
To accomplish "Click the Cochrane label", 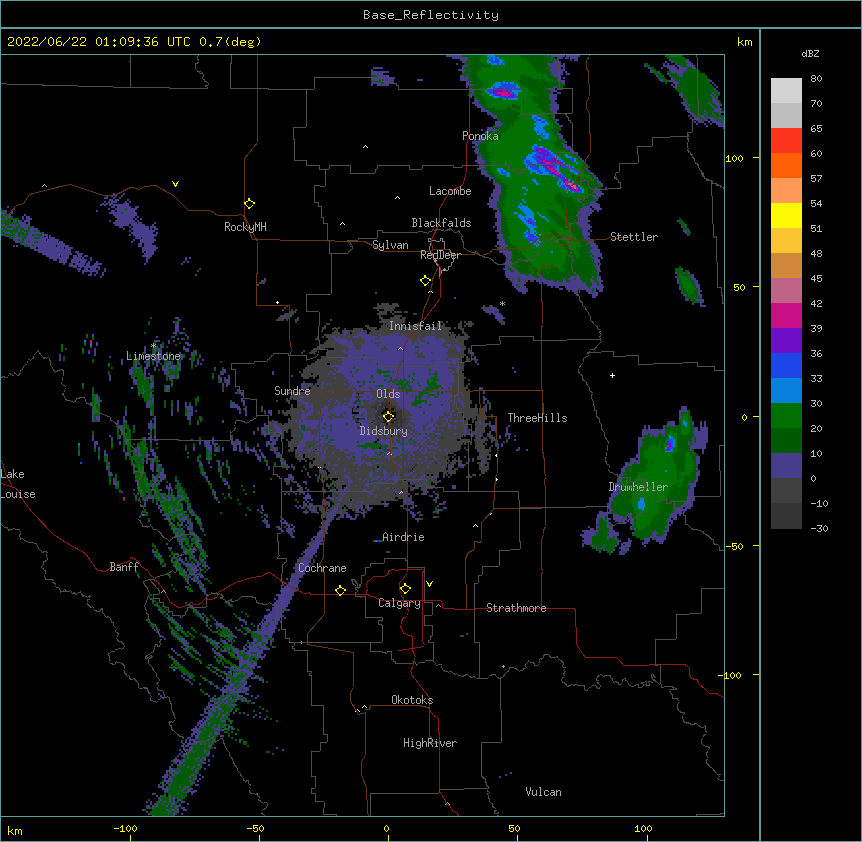I will 322,568.
